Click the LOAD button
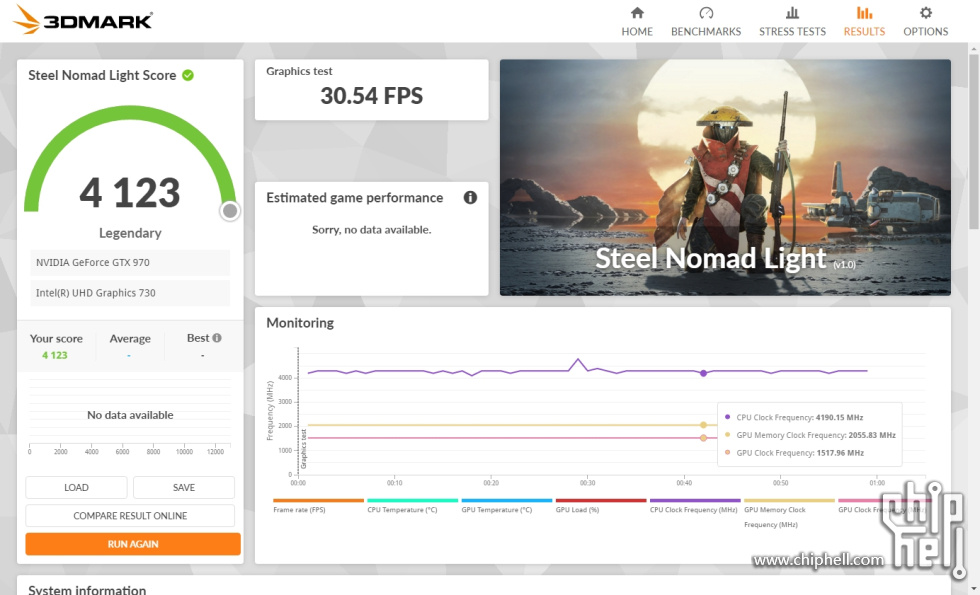The image size is (980, 595). 76,488
